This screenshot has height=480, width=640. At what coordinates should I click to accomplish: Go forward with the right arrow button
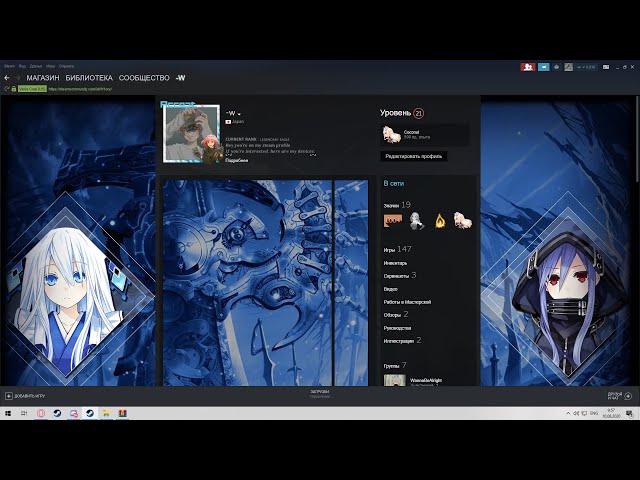[x=18, y=78]
